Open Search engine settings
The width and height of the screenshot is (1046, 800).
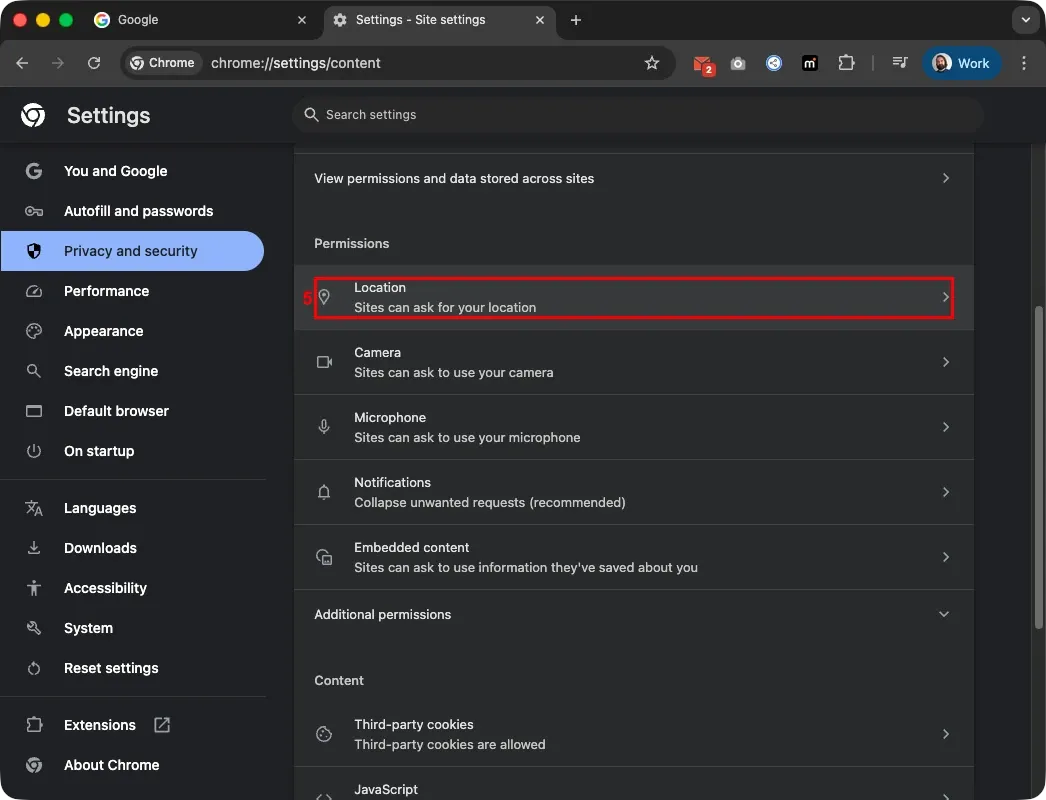132,371
